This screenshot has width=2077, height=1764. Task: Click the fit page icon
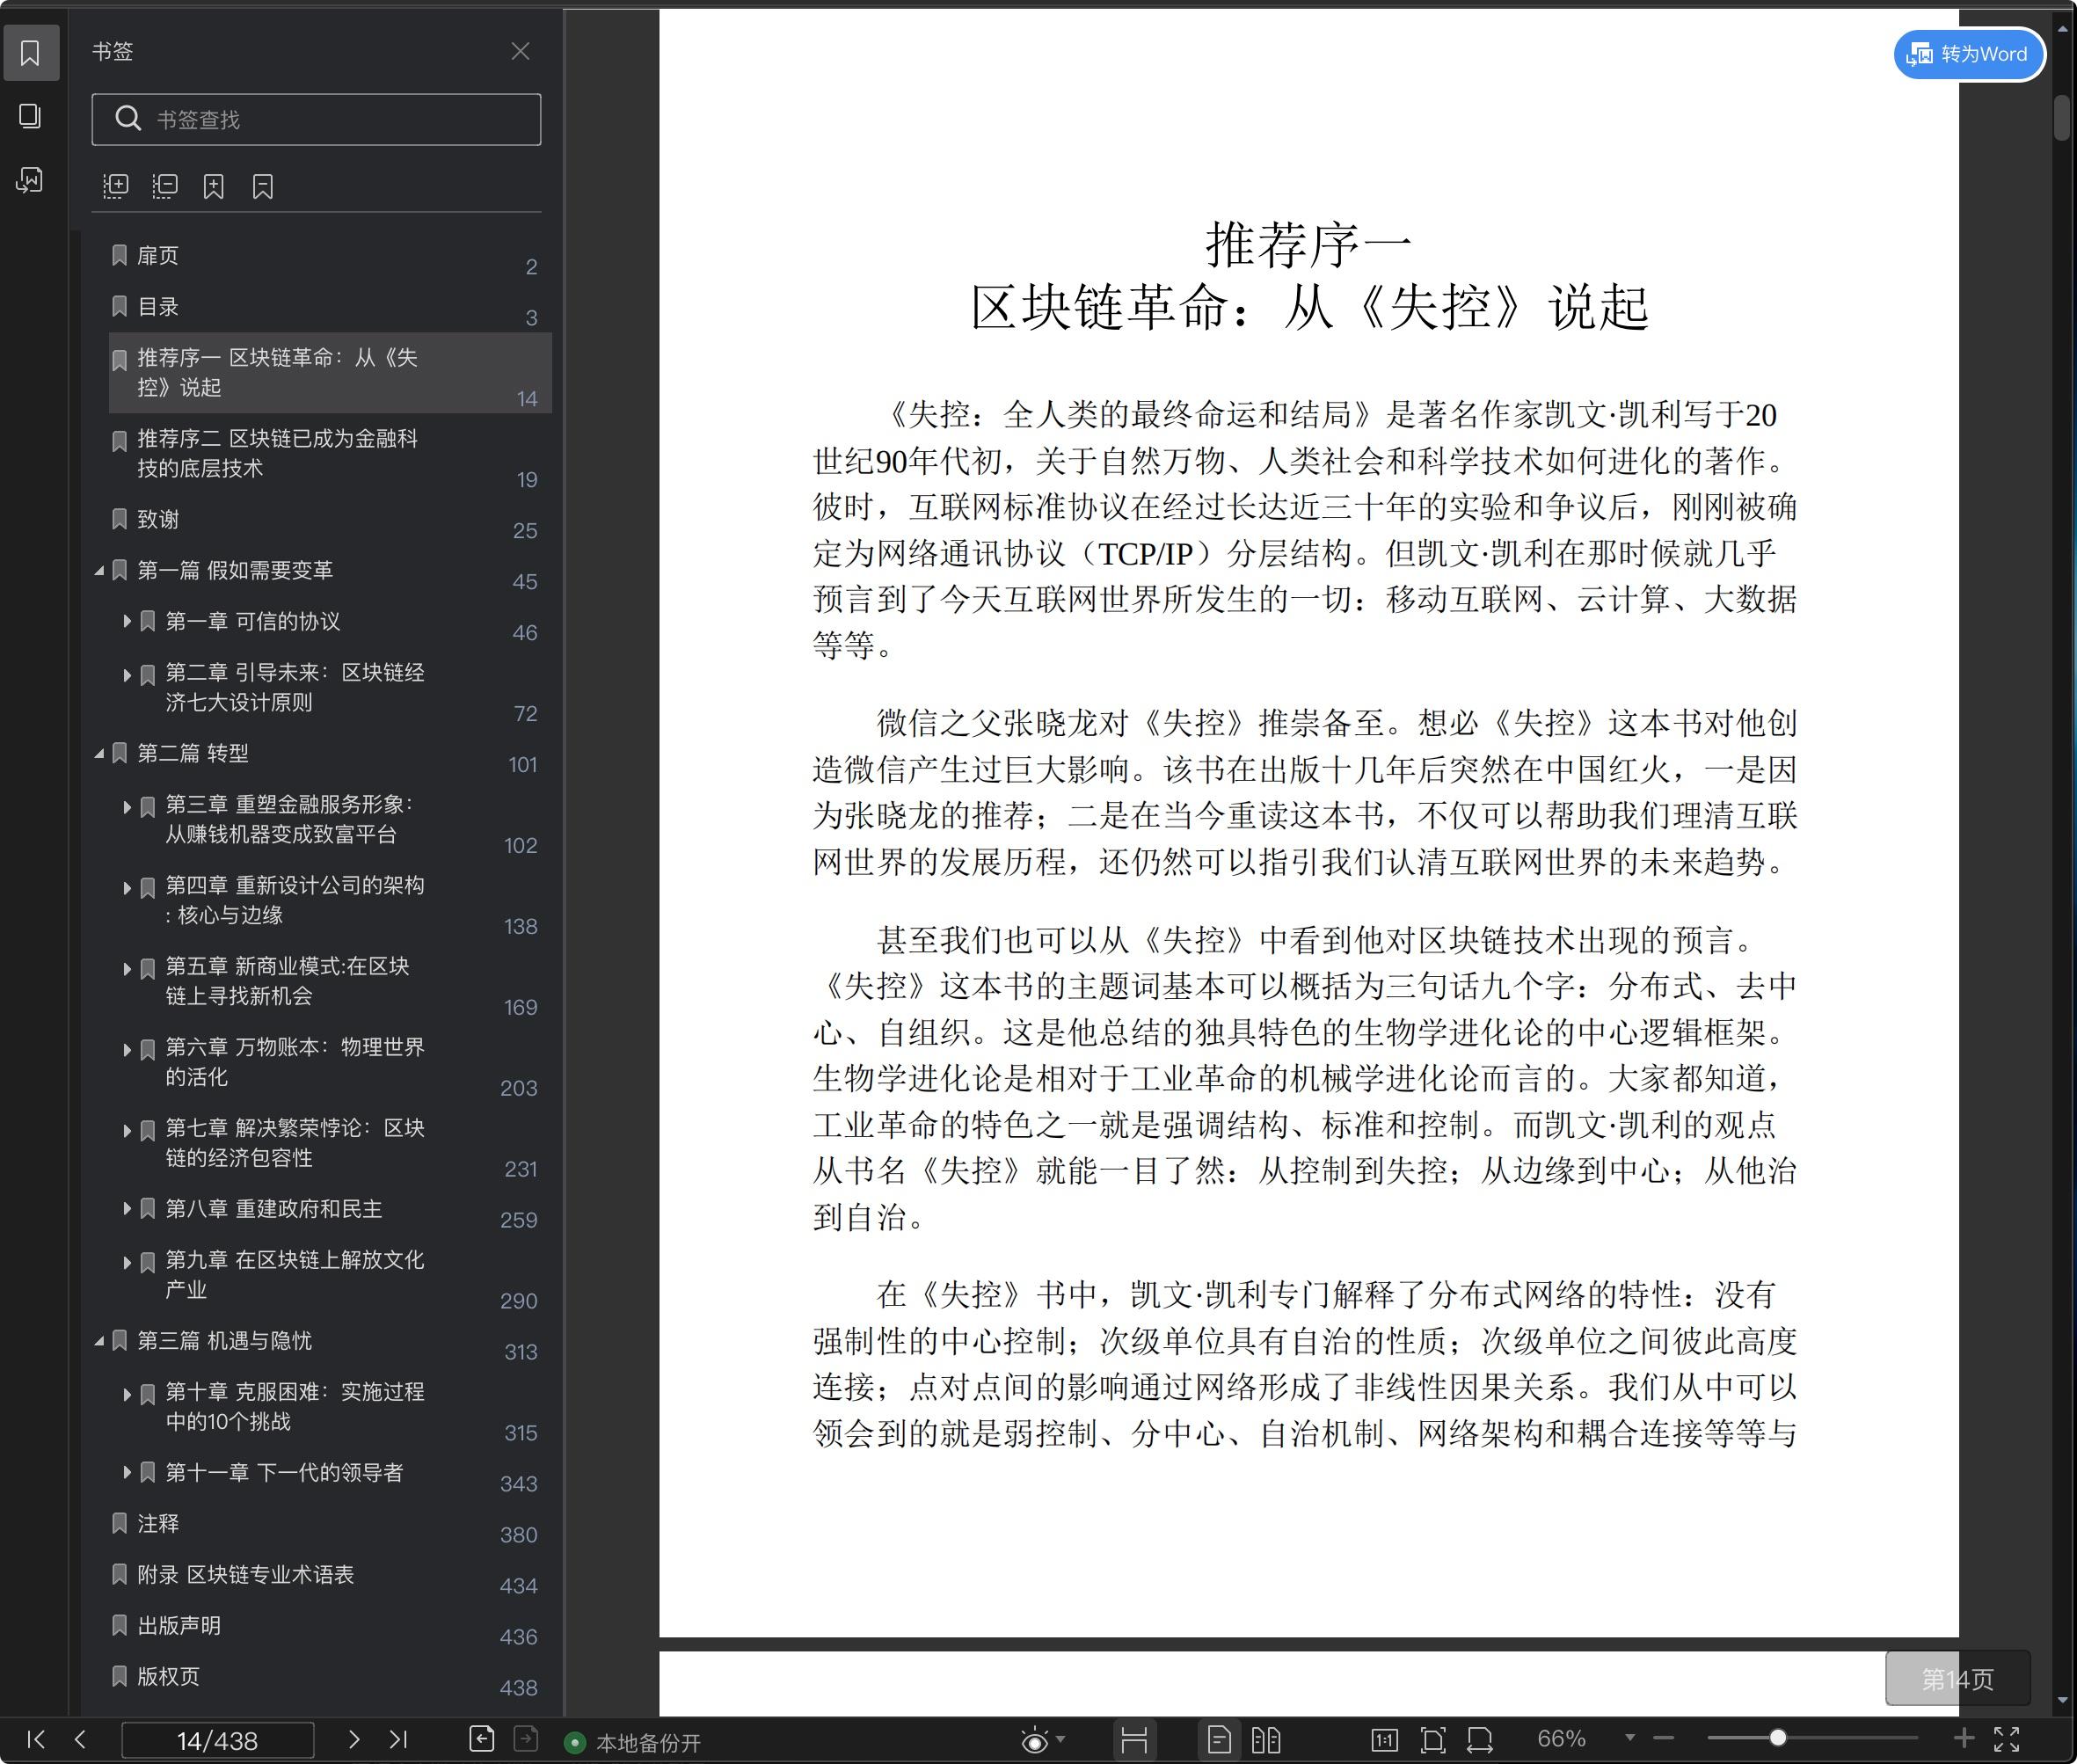pyautogui.click(x=1433, y=1741)
